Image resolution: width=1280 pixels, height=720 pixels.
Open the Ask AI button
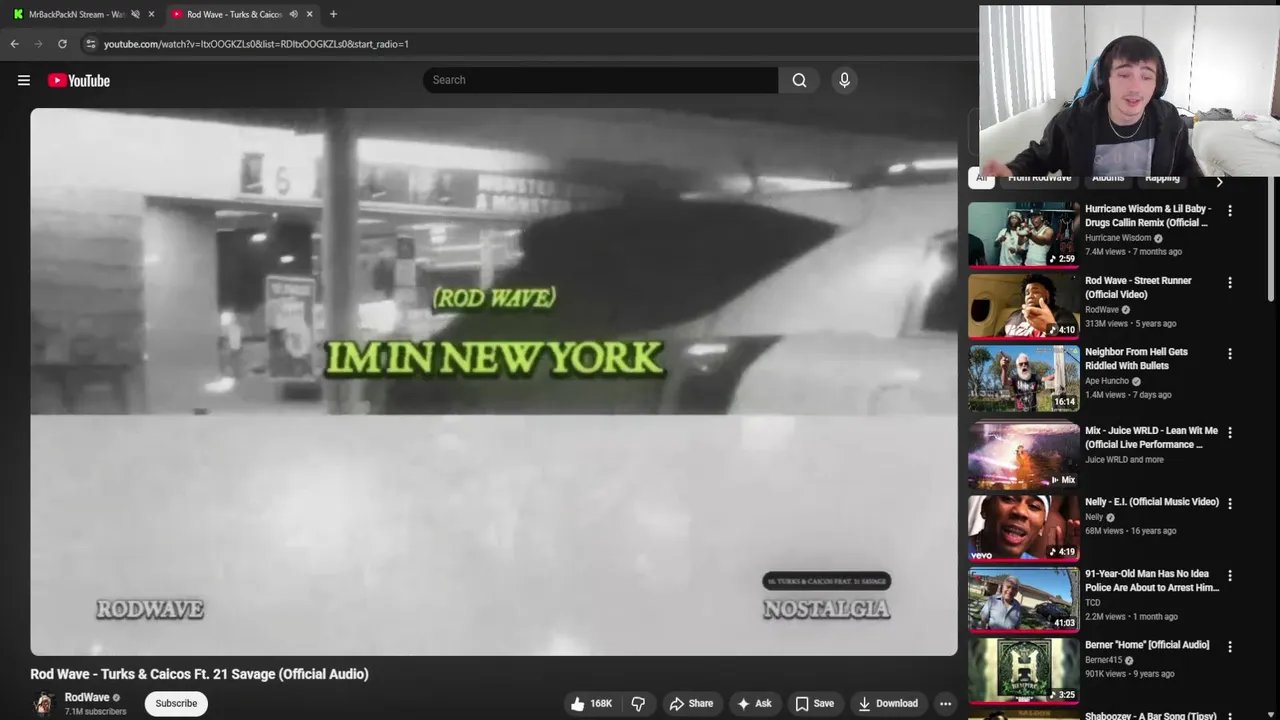point(754,703)
